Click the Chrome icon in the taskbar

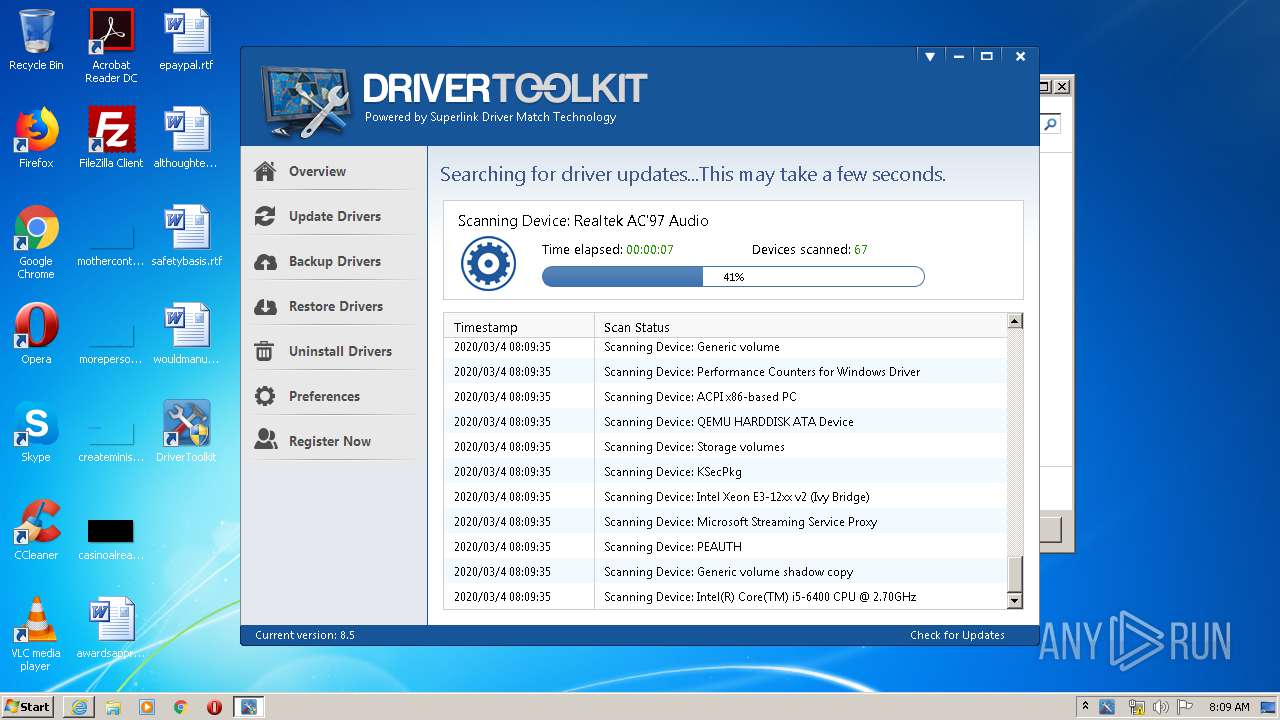tap(181, 707)
